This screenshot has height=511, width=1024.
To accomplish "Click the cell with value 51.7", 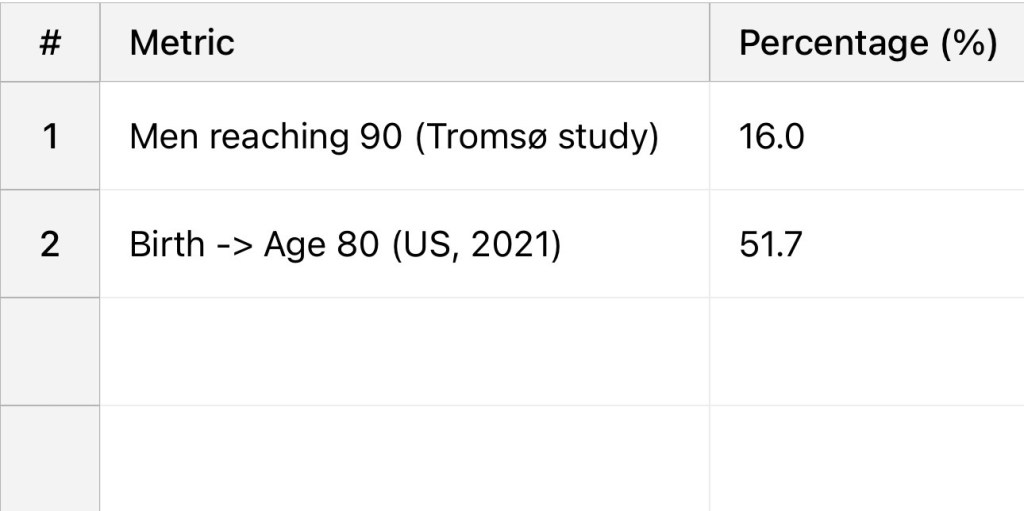I will pos(770,244).
